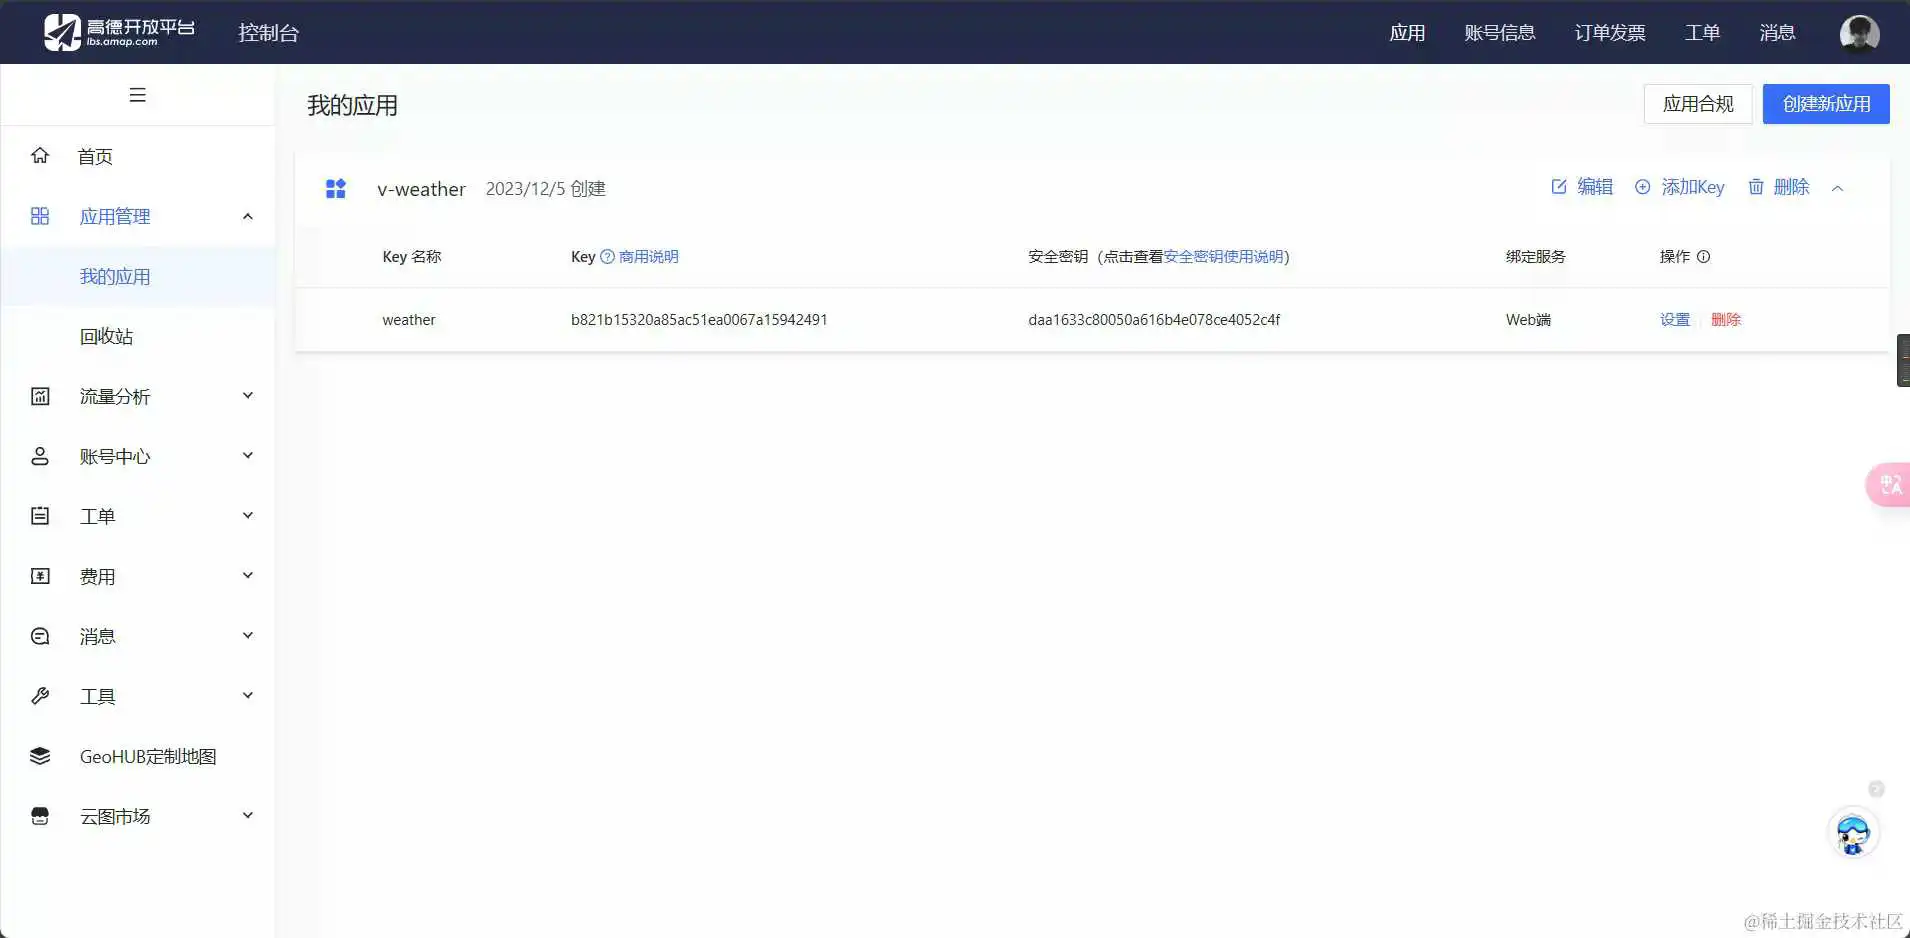Expand the sidebar 消息 chevron
1910x938 pixels.
click(248, 636)
